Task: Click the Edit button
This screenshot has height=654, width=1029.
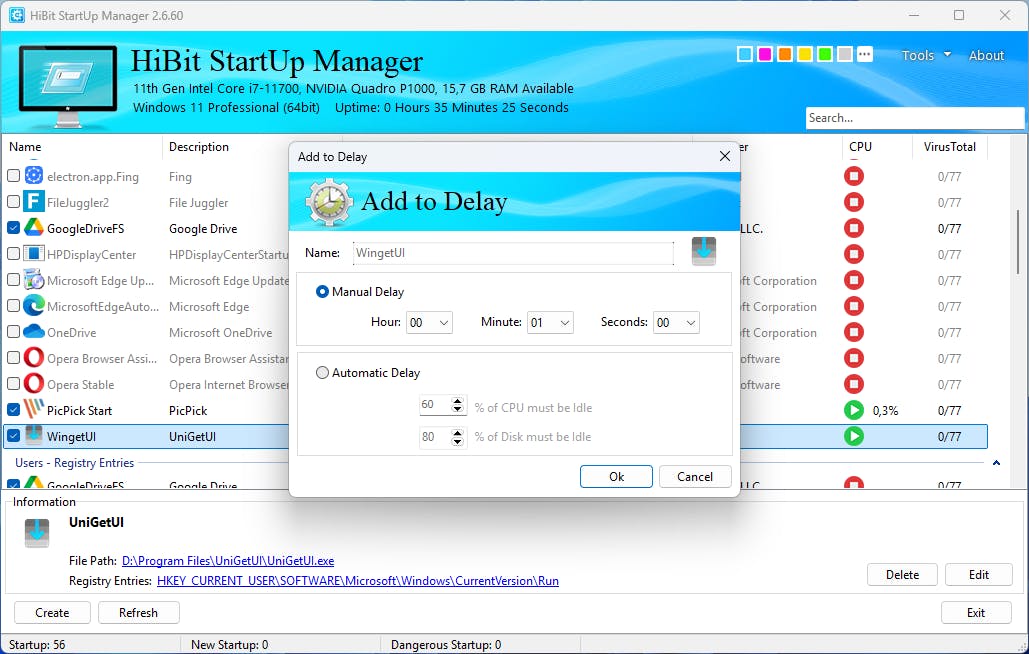Action: point(978,575)
